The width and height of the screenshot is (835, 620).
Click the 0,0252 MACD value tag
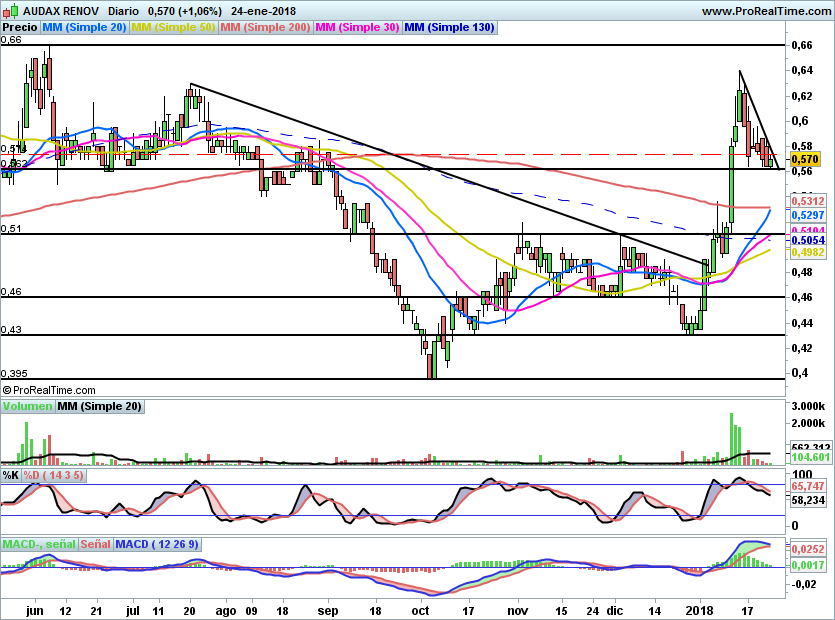(808, 549)
